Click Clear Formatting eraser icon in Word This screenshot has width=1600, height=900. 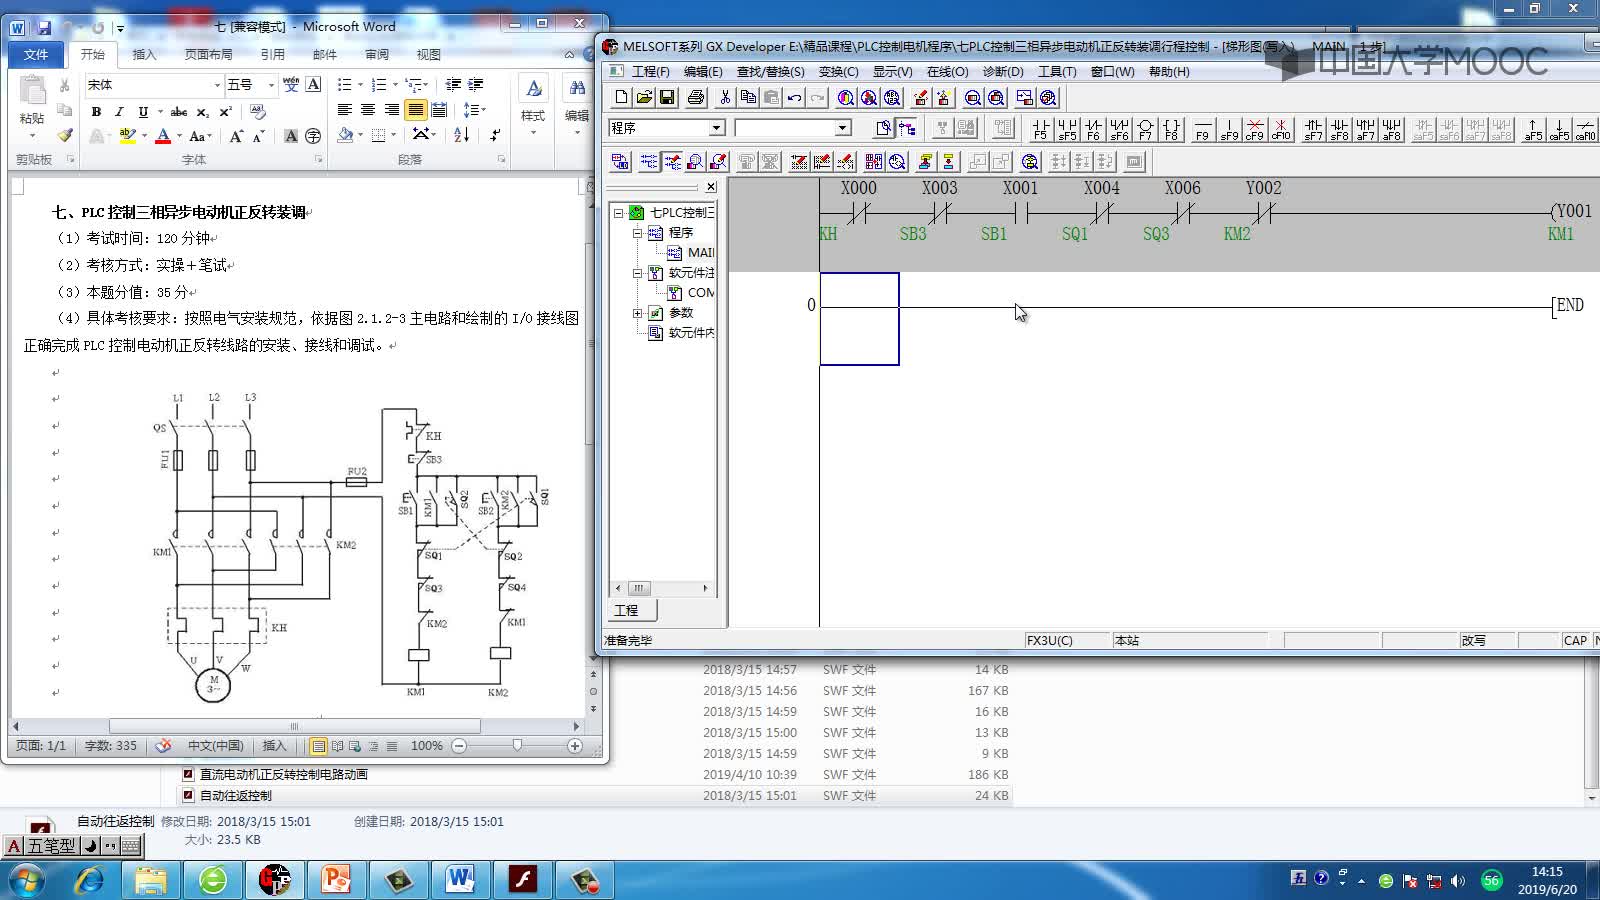pos(258,111)
